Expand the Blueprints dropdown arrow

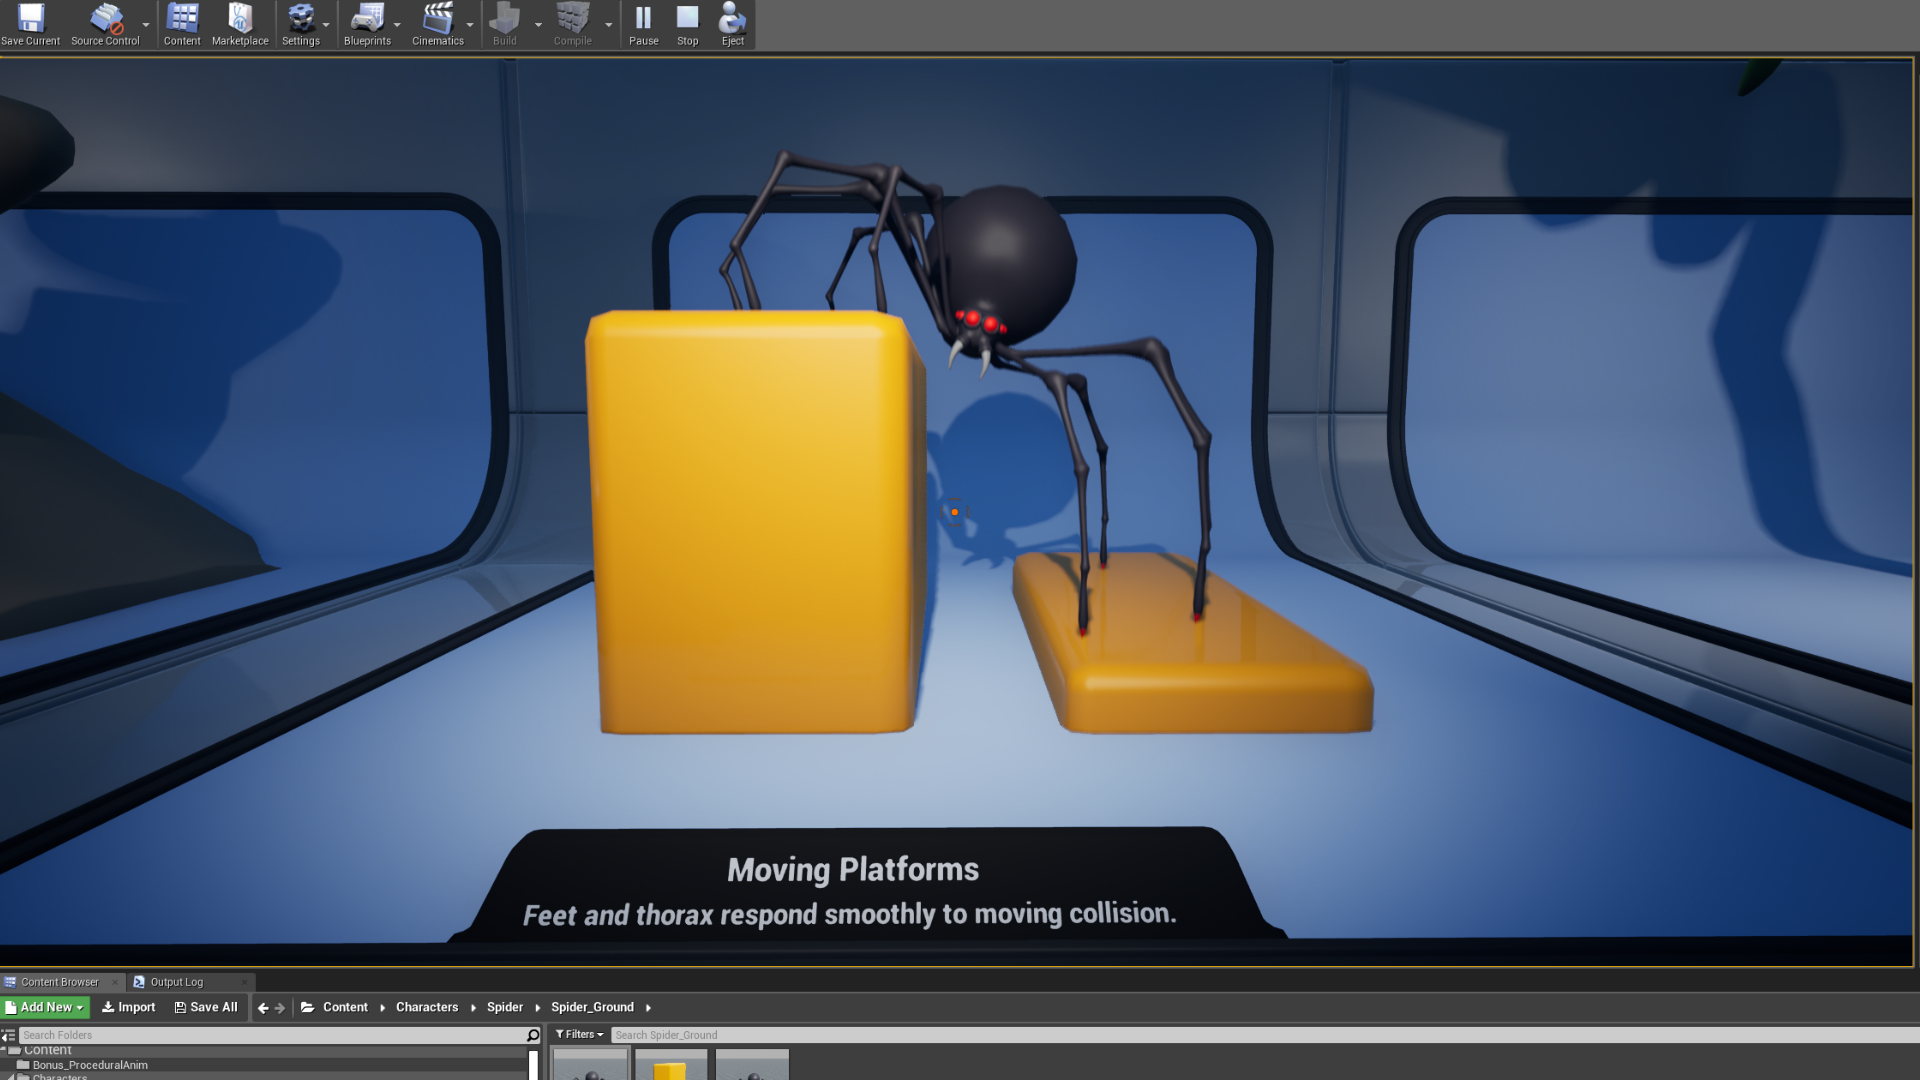397,25
